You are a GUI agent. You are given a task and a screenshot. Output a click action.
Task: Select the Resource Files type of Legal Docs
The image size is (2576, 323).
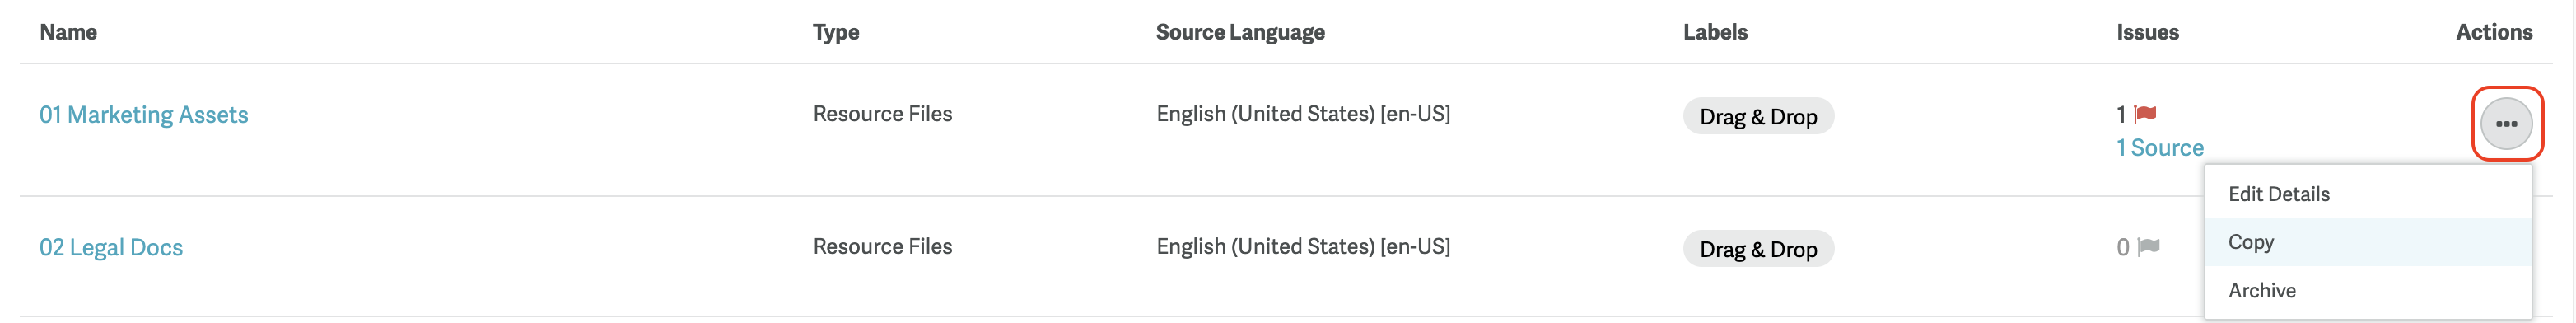(882, 246)
